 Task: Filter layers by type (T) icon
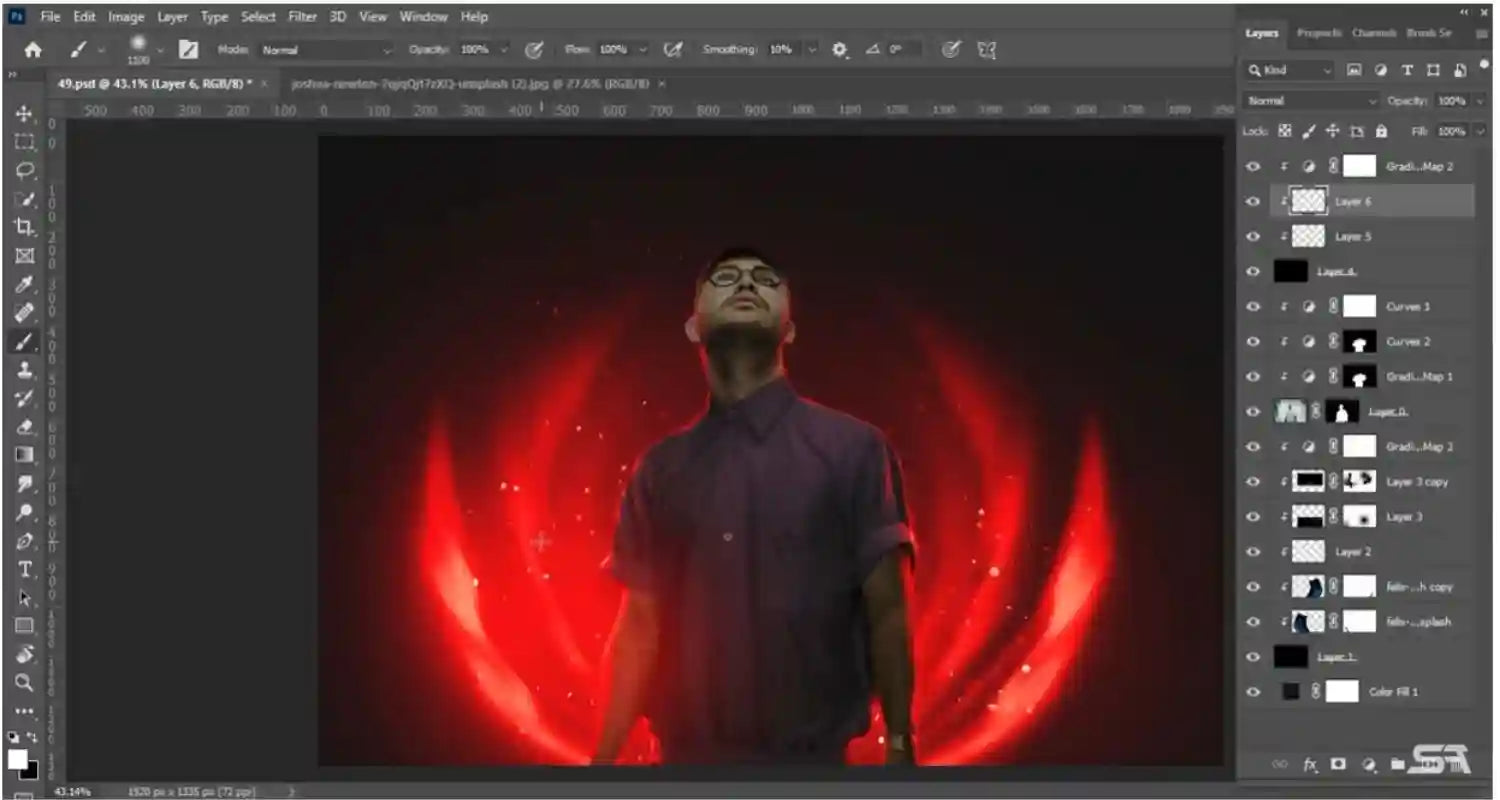point(1406,70)
